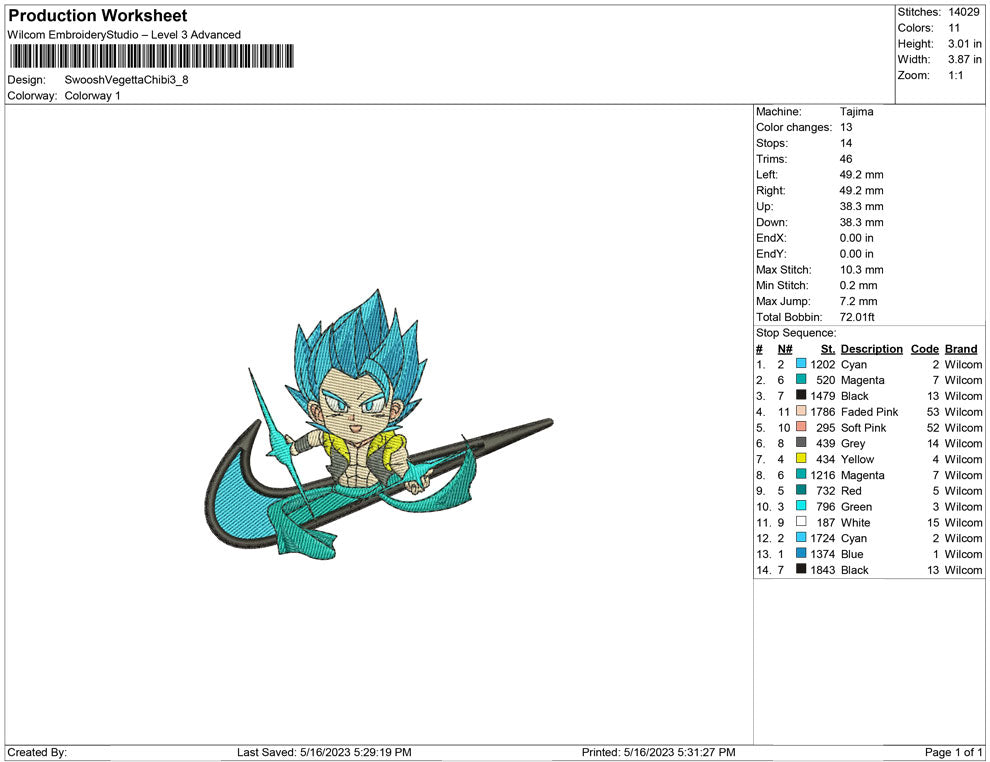990x762 pixels.
Task: Click the 'St.' column header
Action: [x=828, y=349]
